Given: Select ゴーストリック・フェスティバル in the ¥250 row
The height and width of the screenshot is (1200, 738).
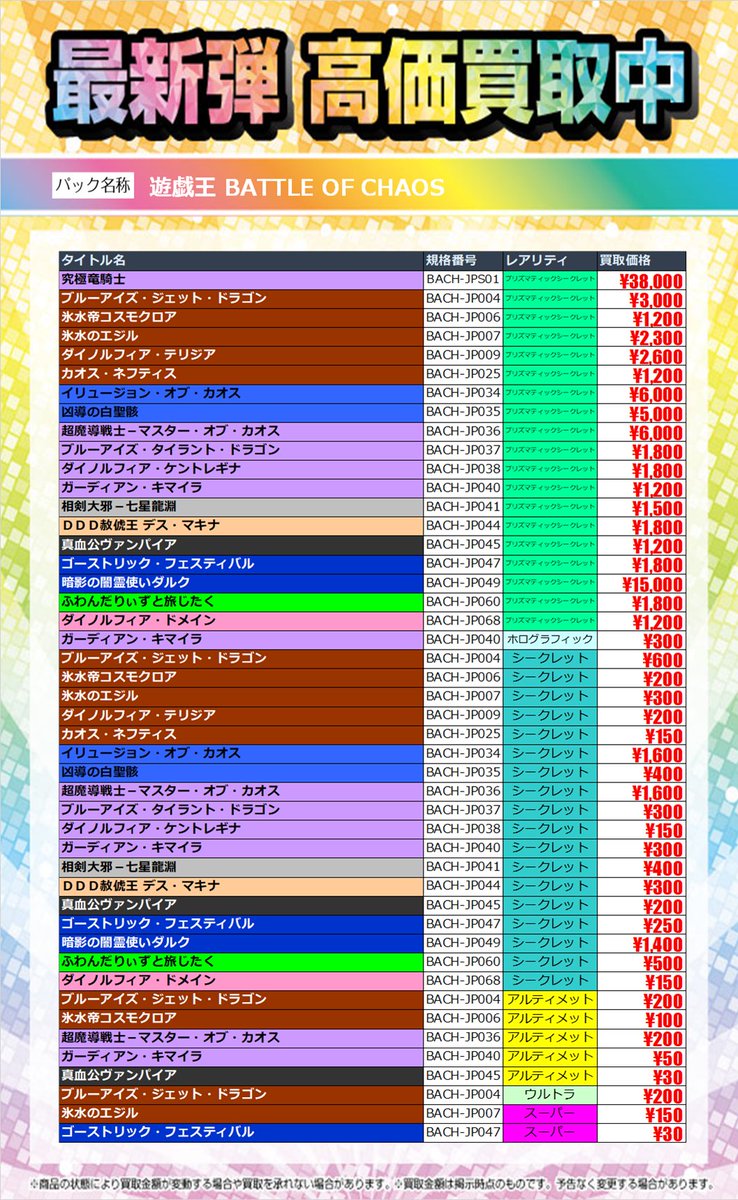Looking at the screenshot, I should pyautogui.click(x=241, y=924).
